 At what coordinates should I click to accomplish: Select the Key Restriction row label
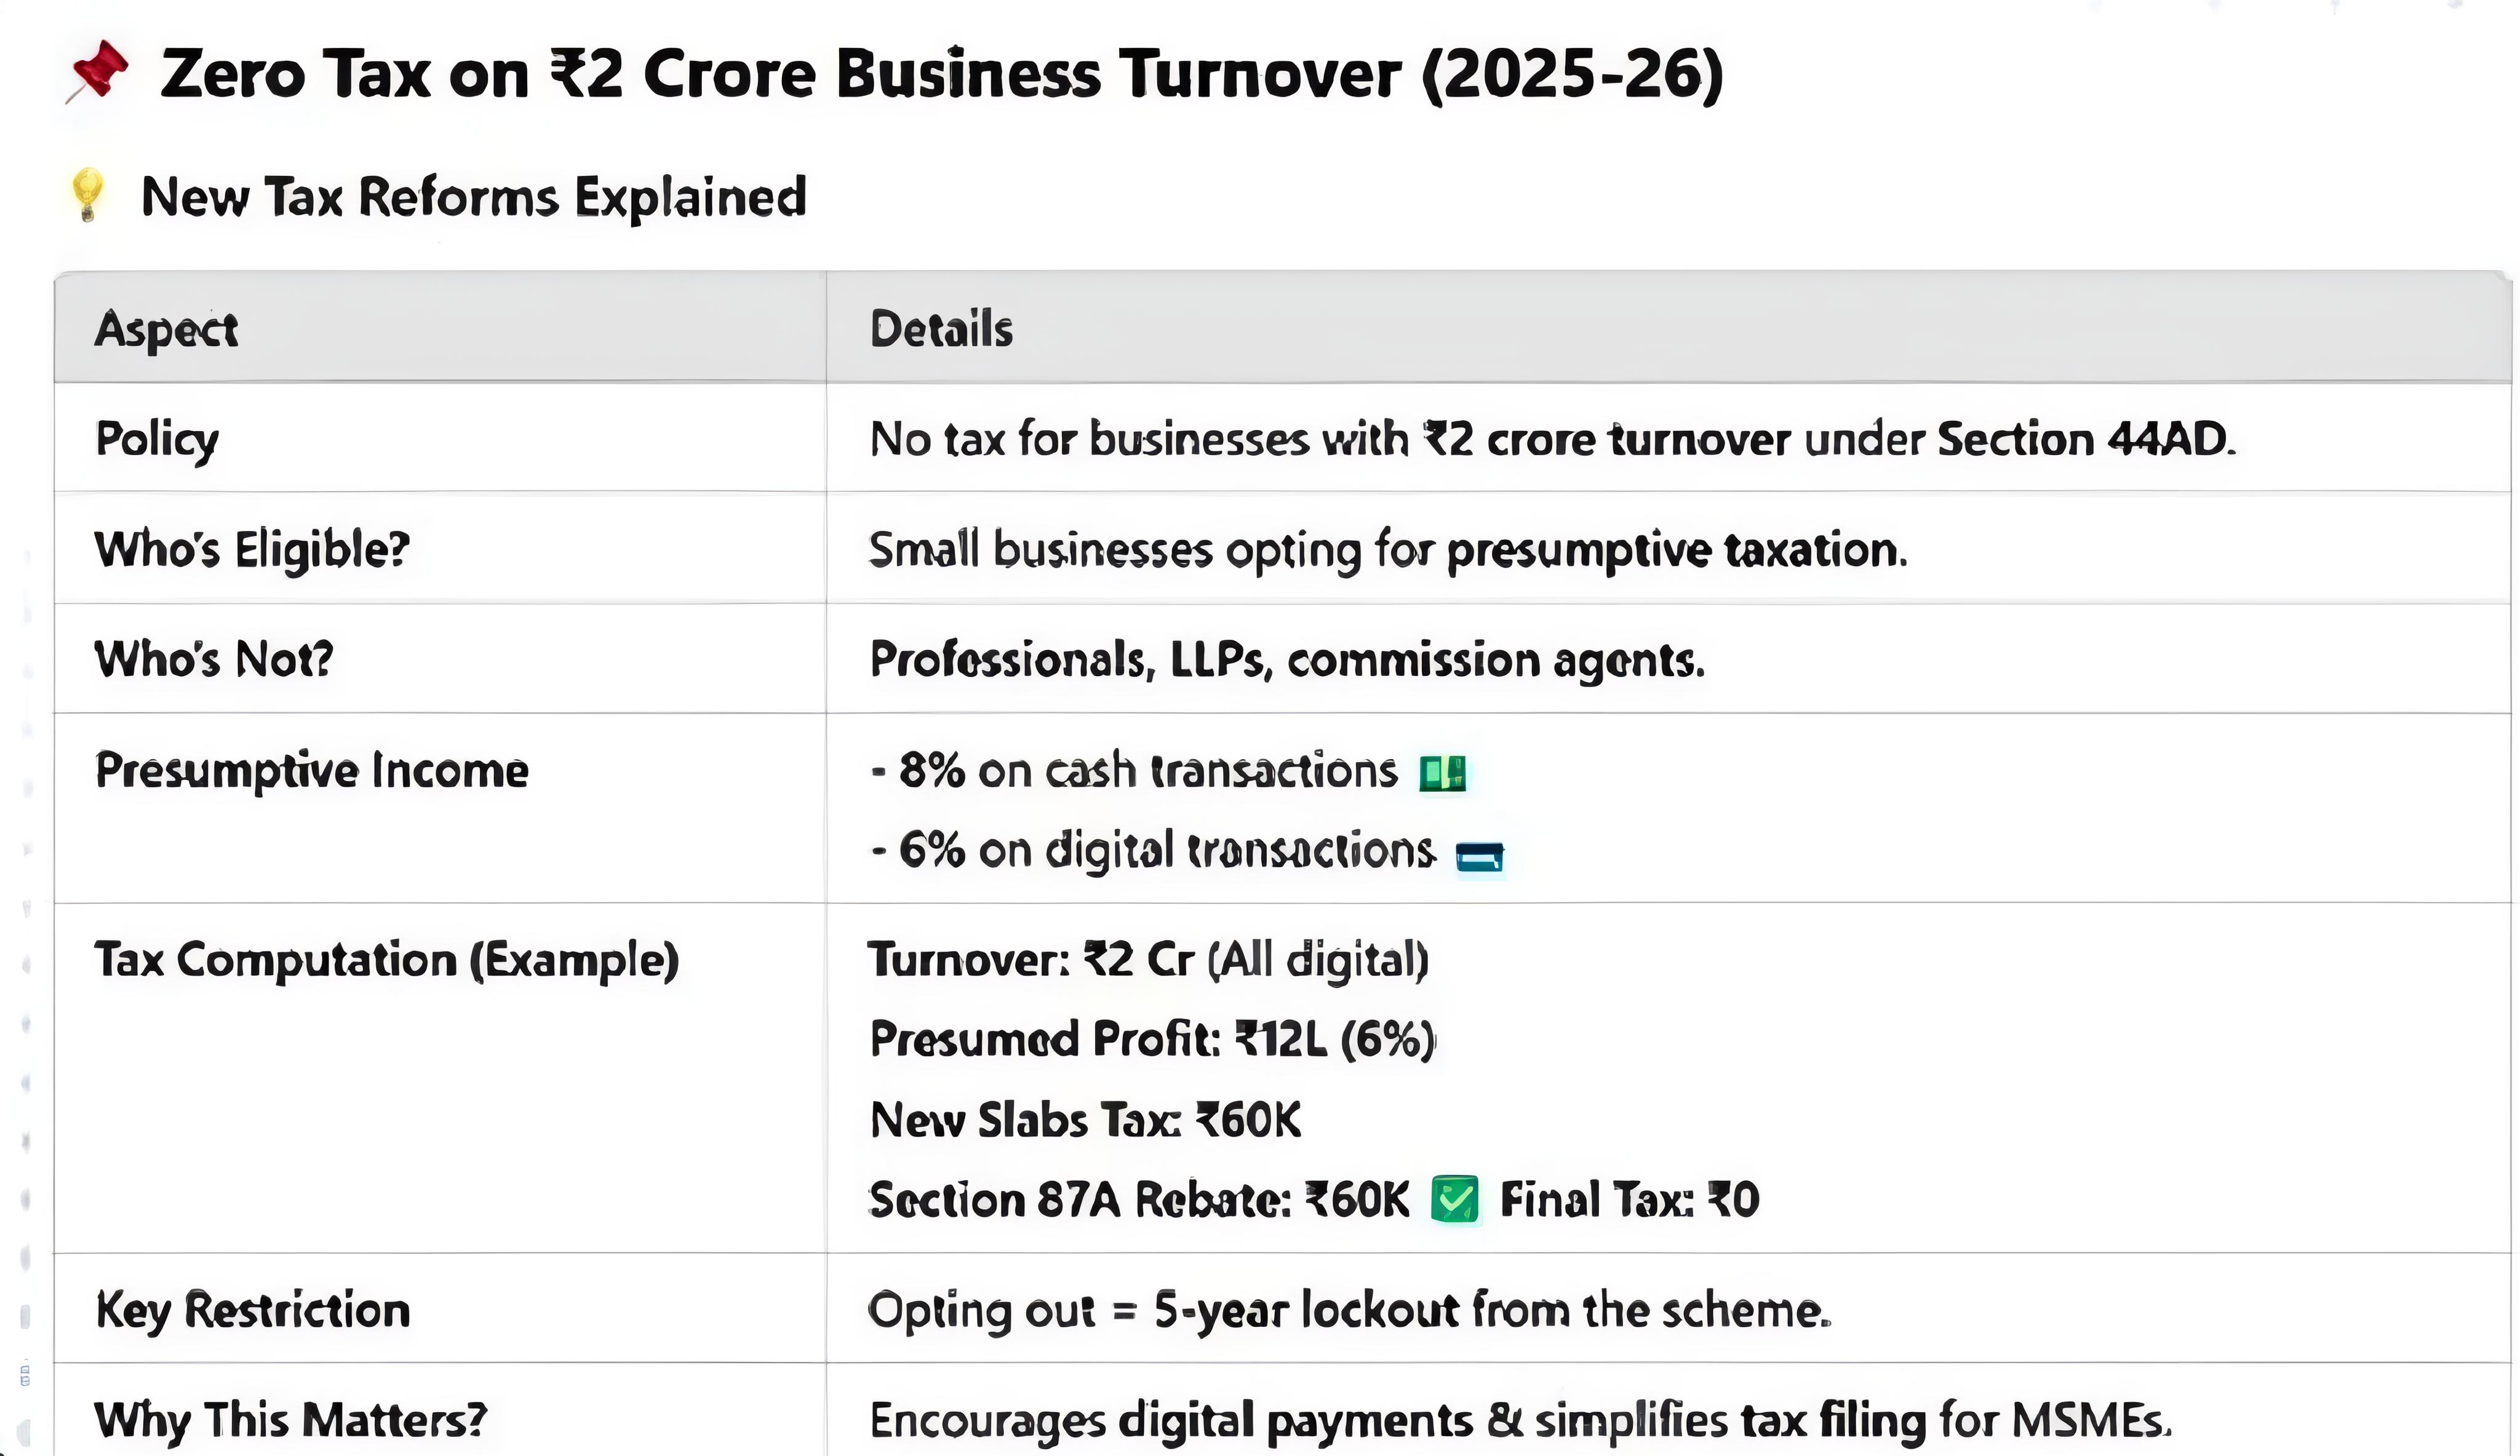click(x=253, y=1309)
